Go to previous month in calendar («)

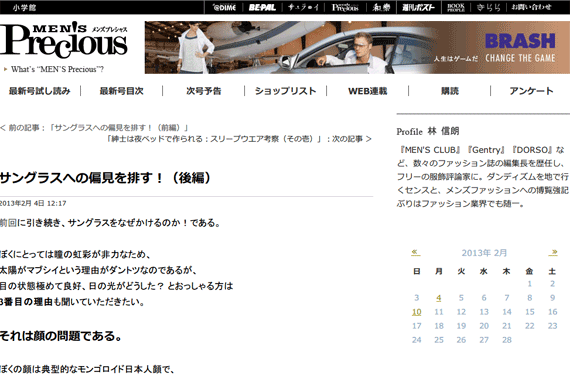[x=416, y=253]
